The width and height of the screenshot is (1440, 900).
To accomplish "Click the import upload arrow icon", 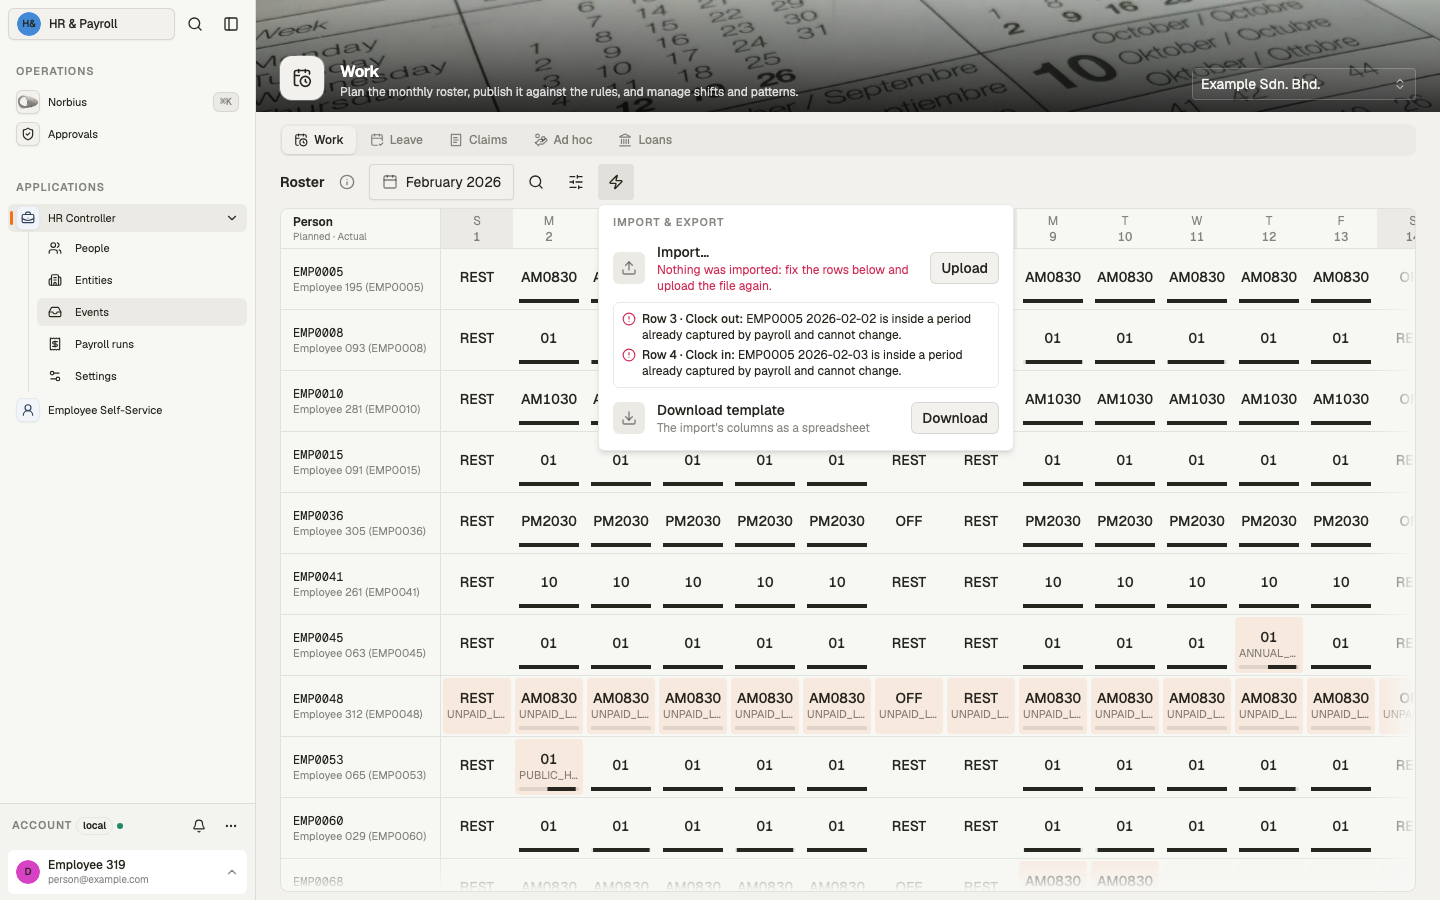I will 629,268.
